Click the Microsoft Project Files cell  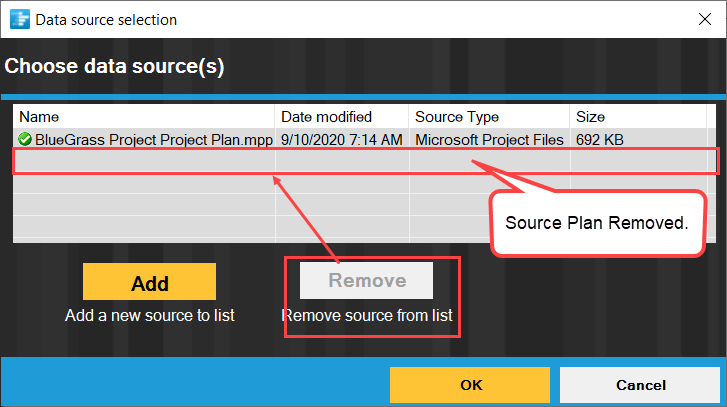coord(489,140)
